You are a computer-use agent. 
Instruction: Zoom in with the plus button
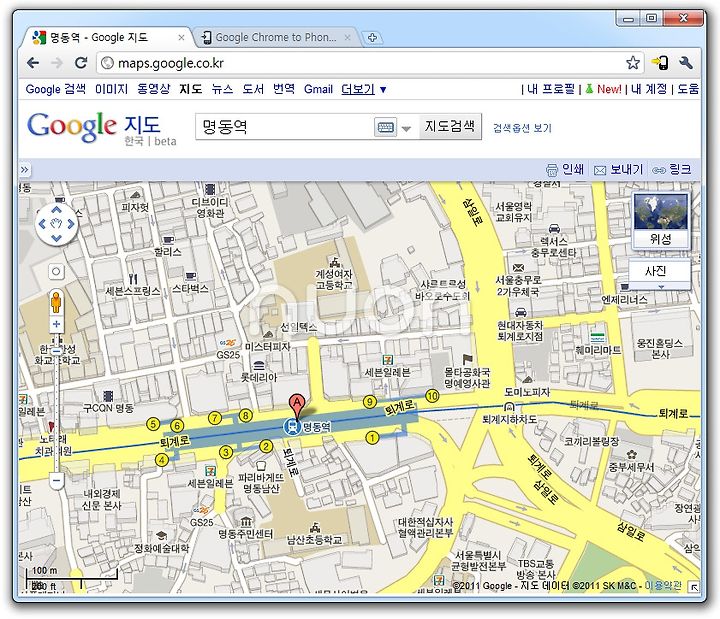56,324
